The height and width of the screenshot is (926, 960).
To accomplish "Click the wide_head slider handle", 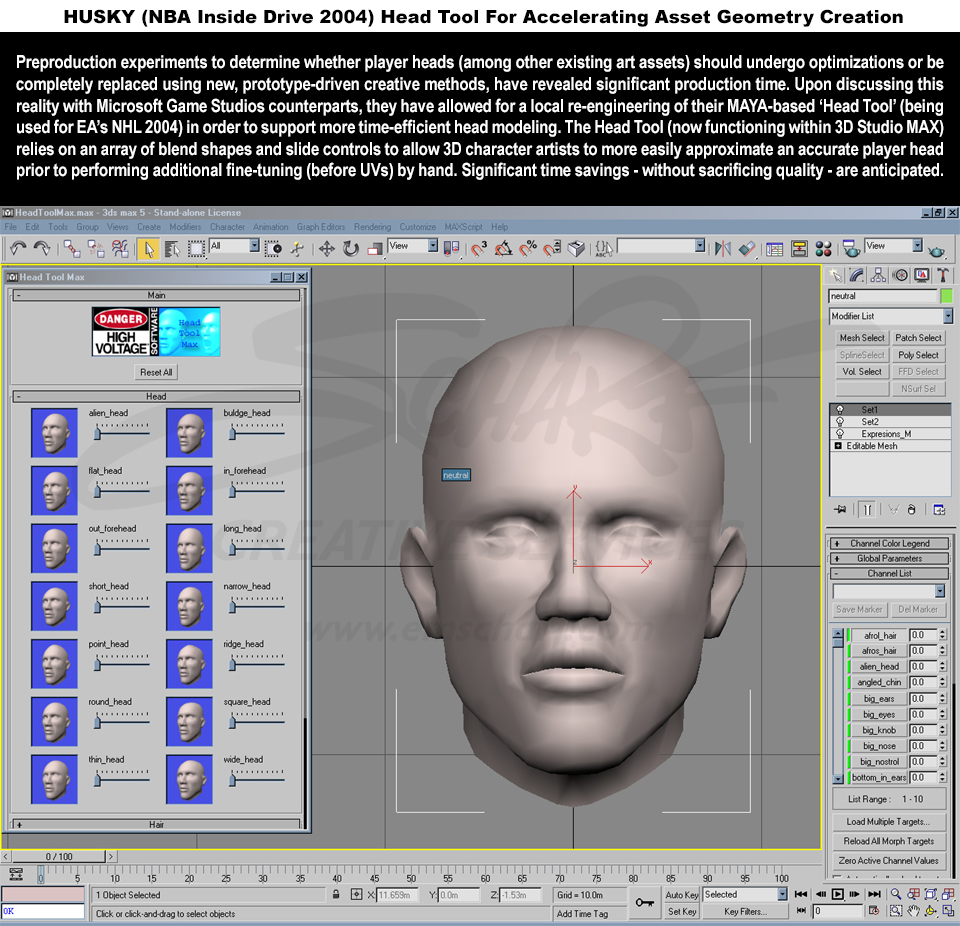I will coord(232,780).
